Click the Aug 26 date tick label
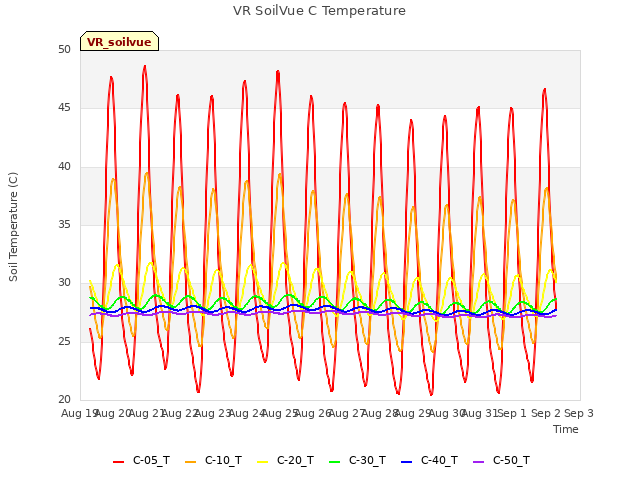This screenshot has width=640, height=480. [313, 413]
